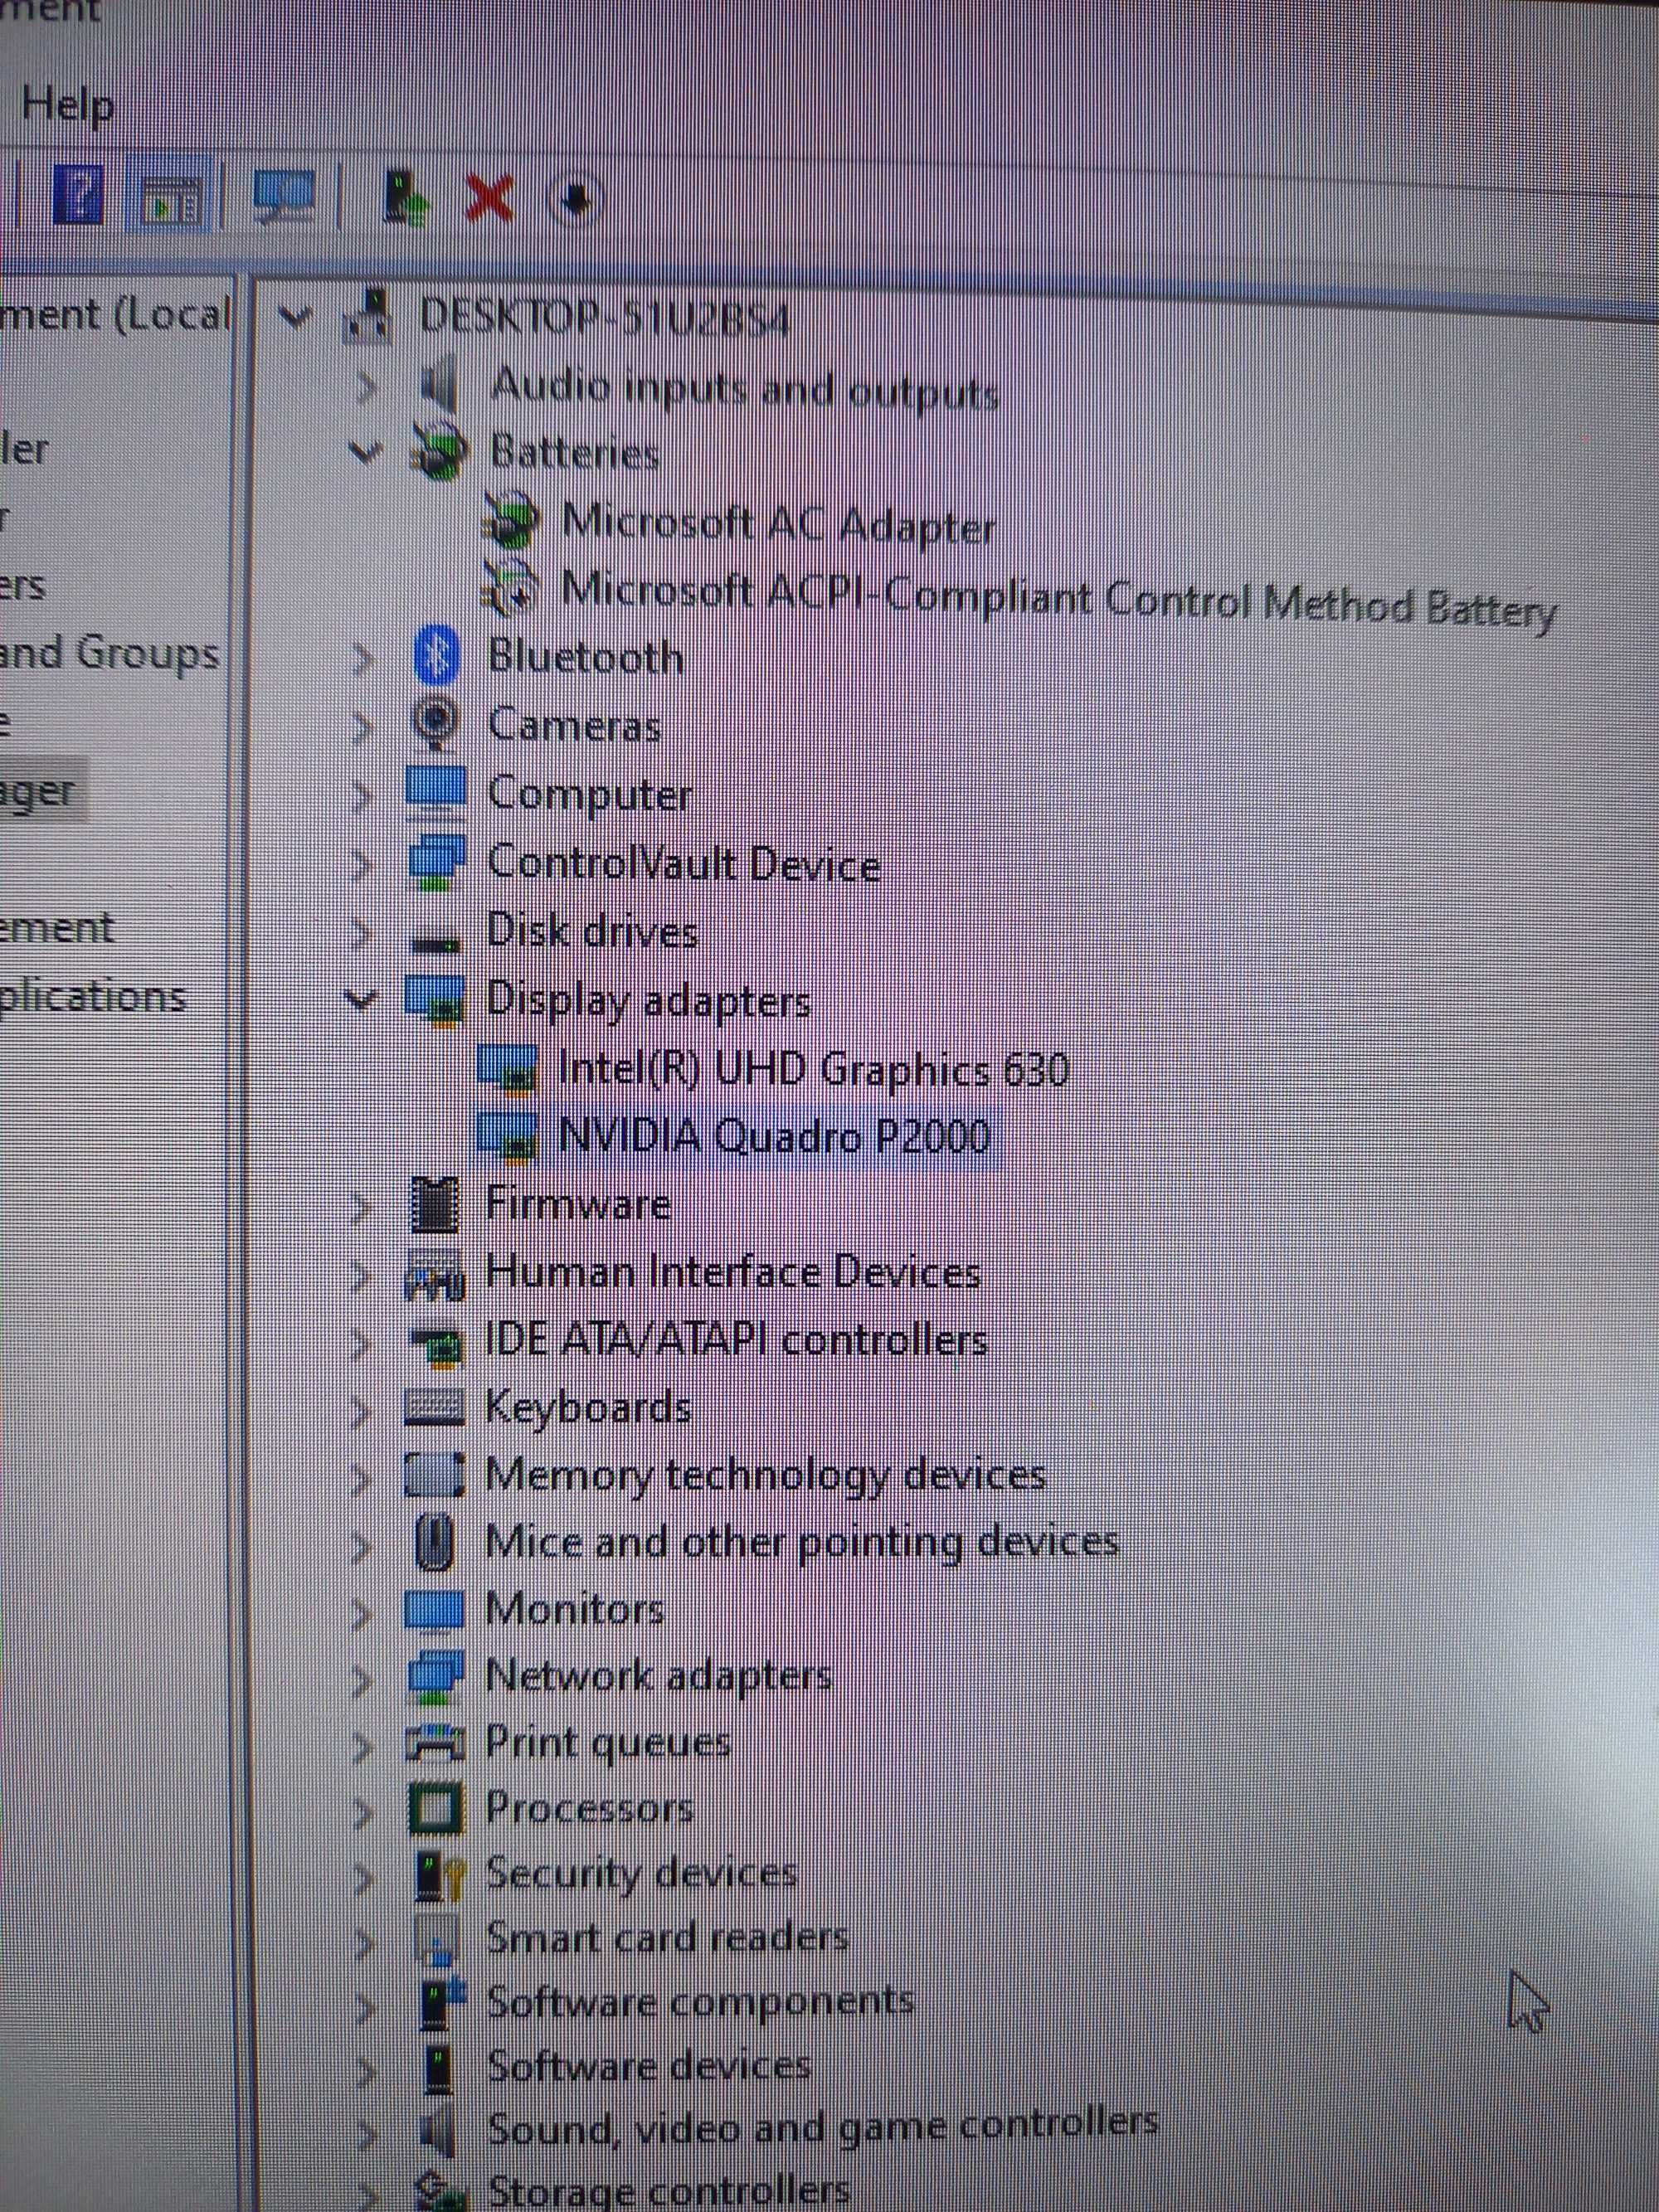Click the Firmware chip icon
The width and height of the screenshot is (1659, 2212).
click(x=436, y=1205)
